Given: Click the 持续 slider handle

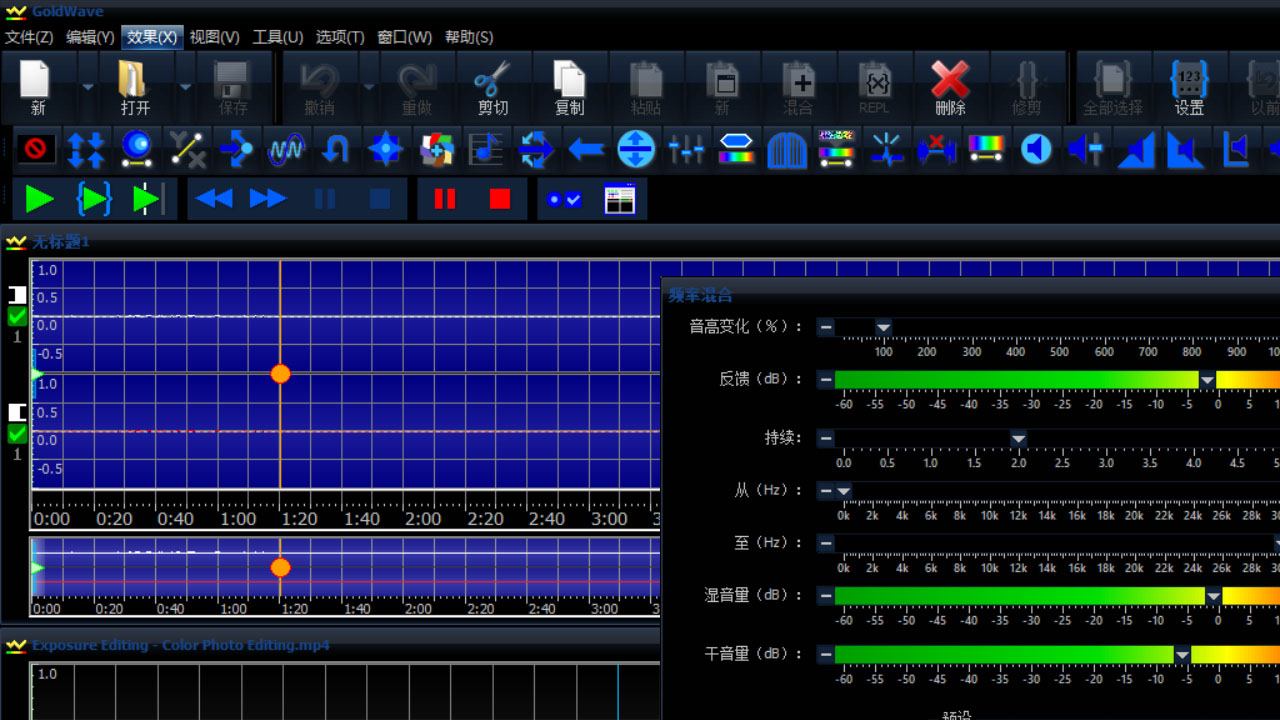Looking at the screenshot, I should 1018,439.
